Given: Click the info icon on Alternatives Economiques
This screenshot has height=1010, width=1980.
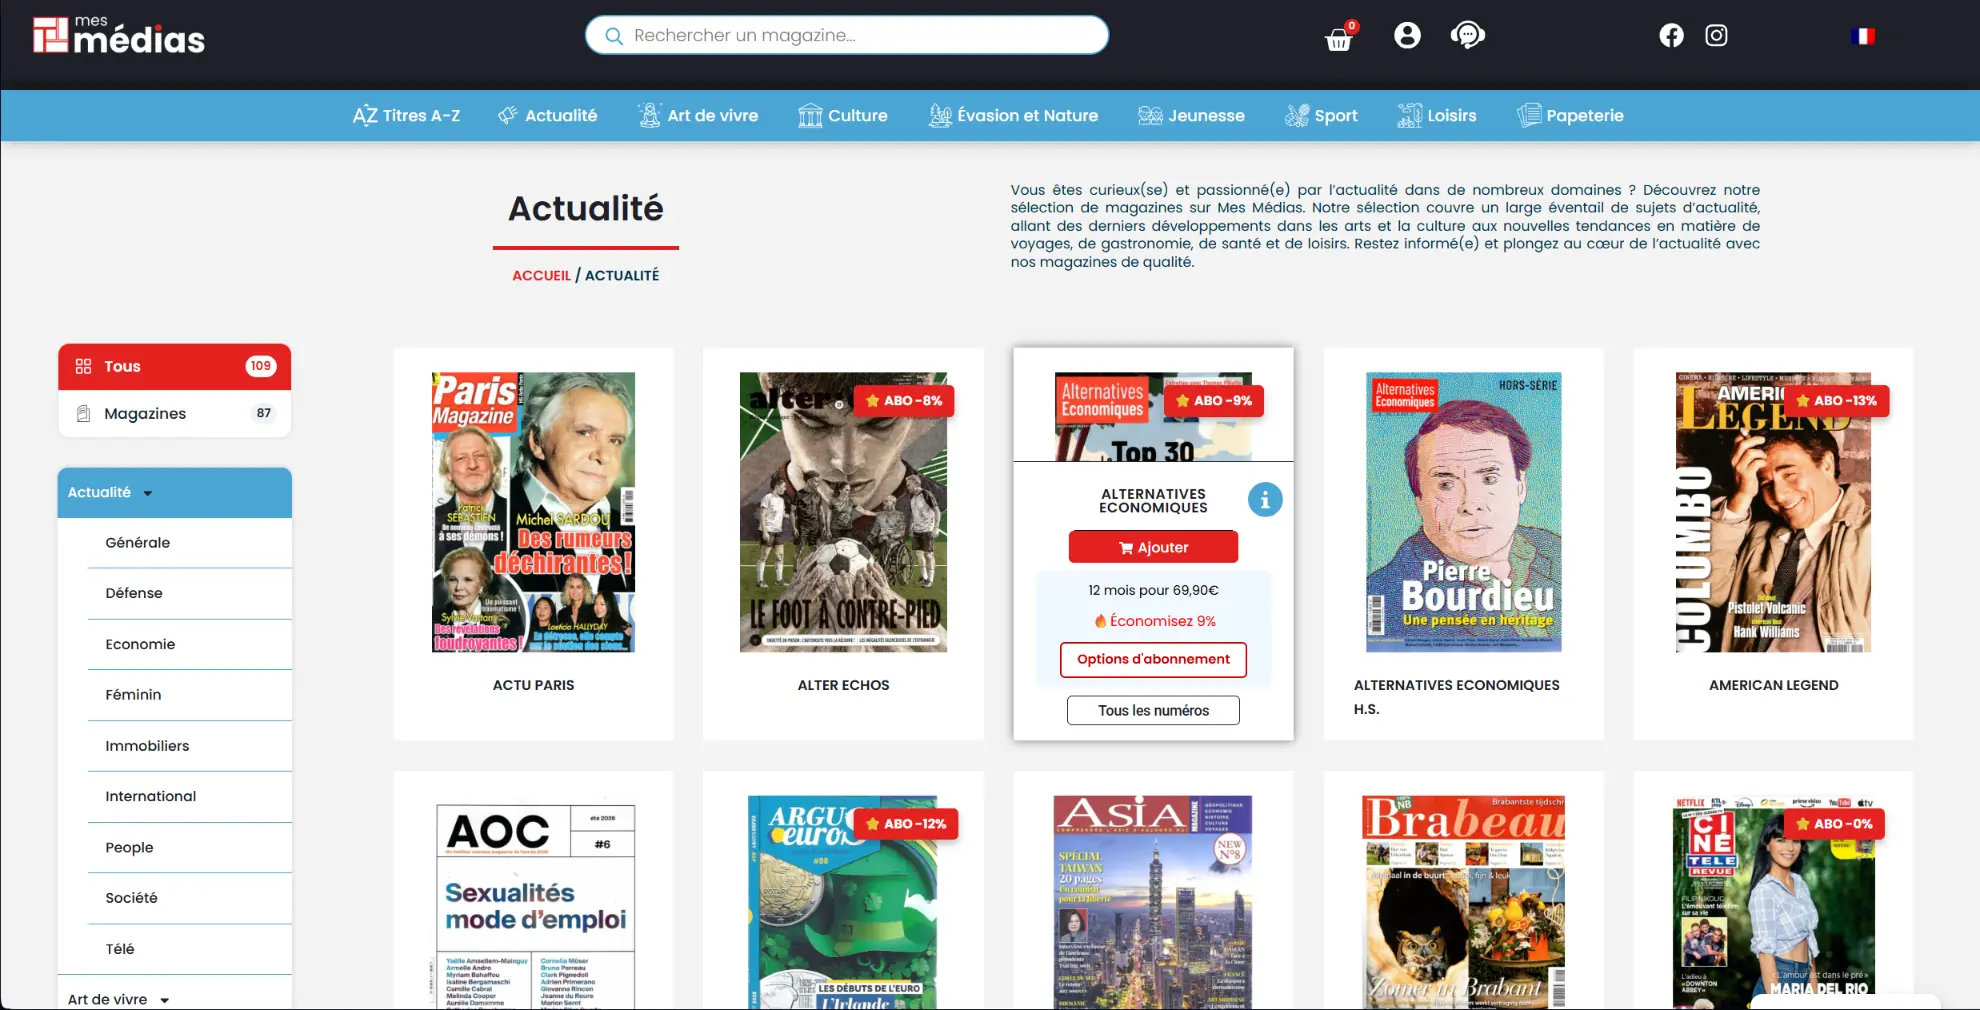Looking at the screenshot, I should pyautogui.click(x=1265, y=500).
